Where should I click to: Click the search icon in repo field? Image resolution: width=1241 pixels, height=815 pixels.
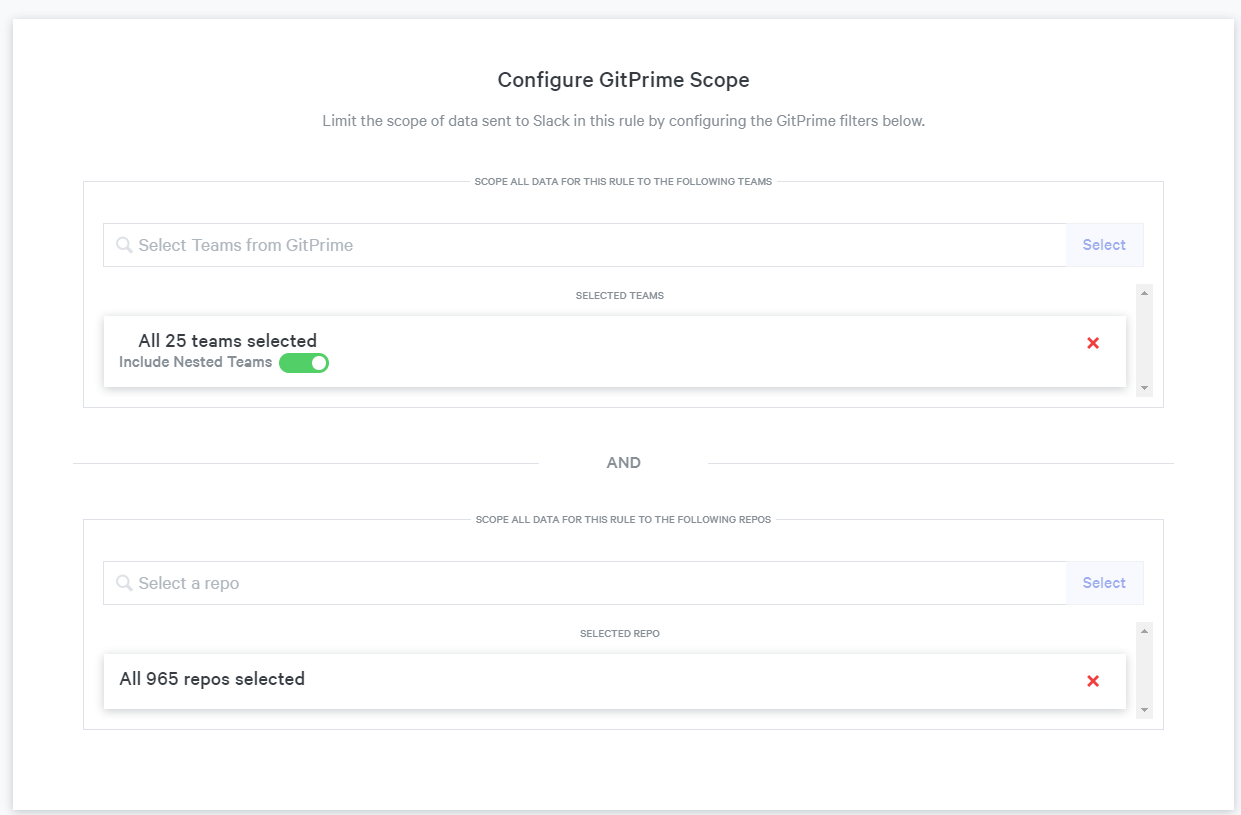coord(124,583)
